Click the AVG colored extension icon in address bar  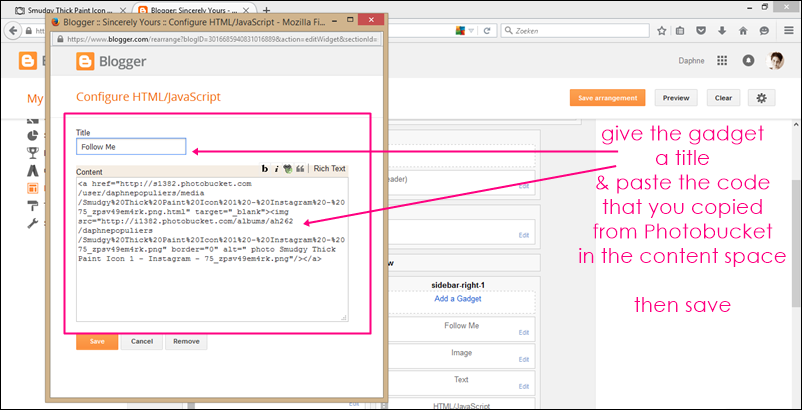[x=460, y=31]
